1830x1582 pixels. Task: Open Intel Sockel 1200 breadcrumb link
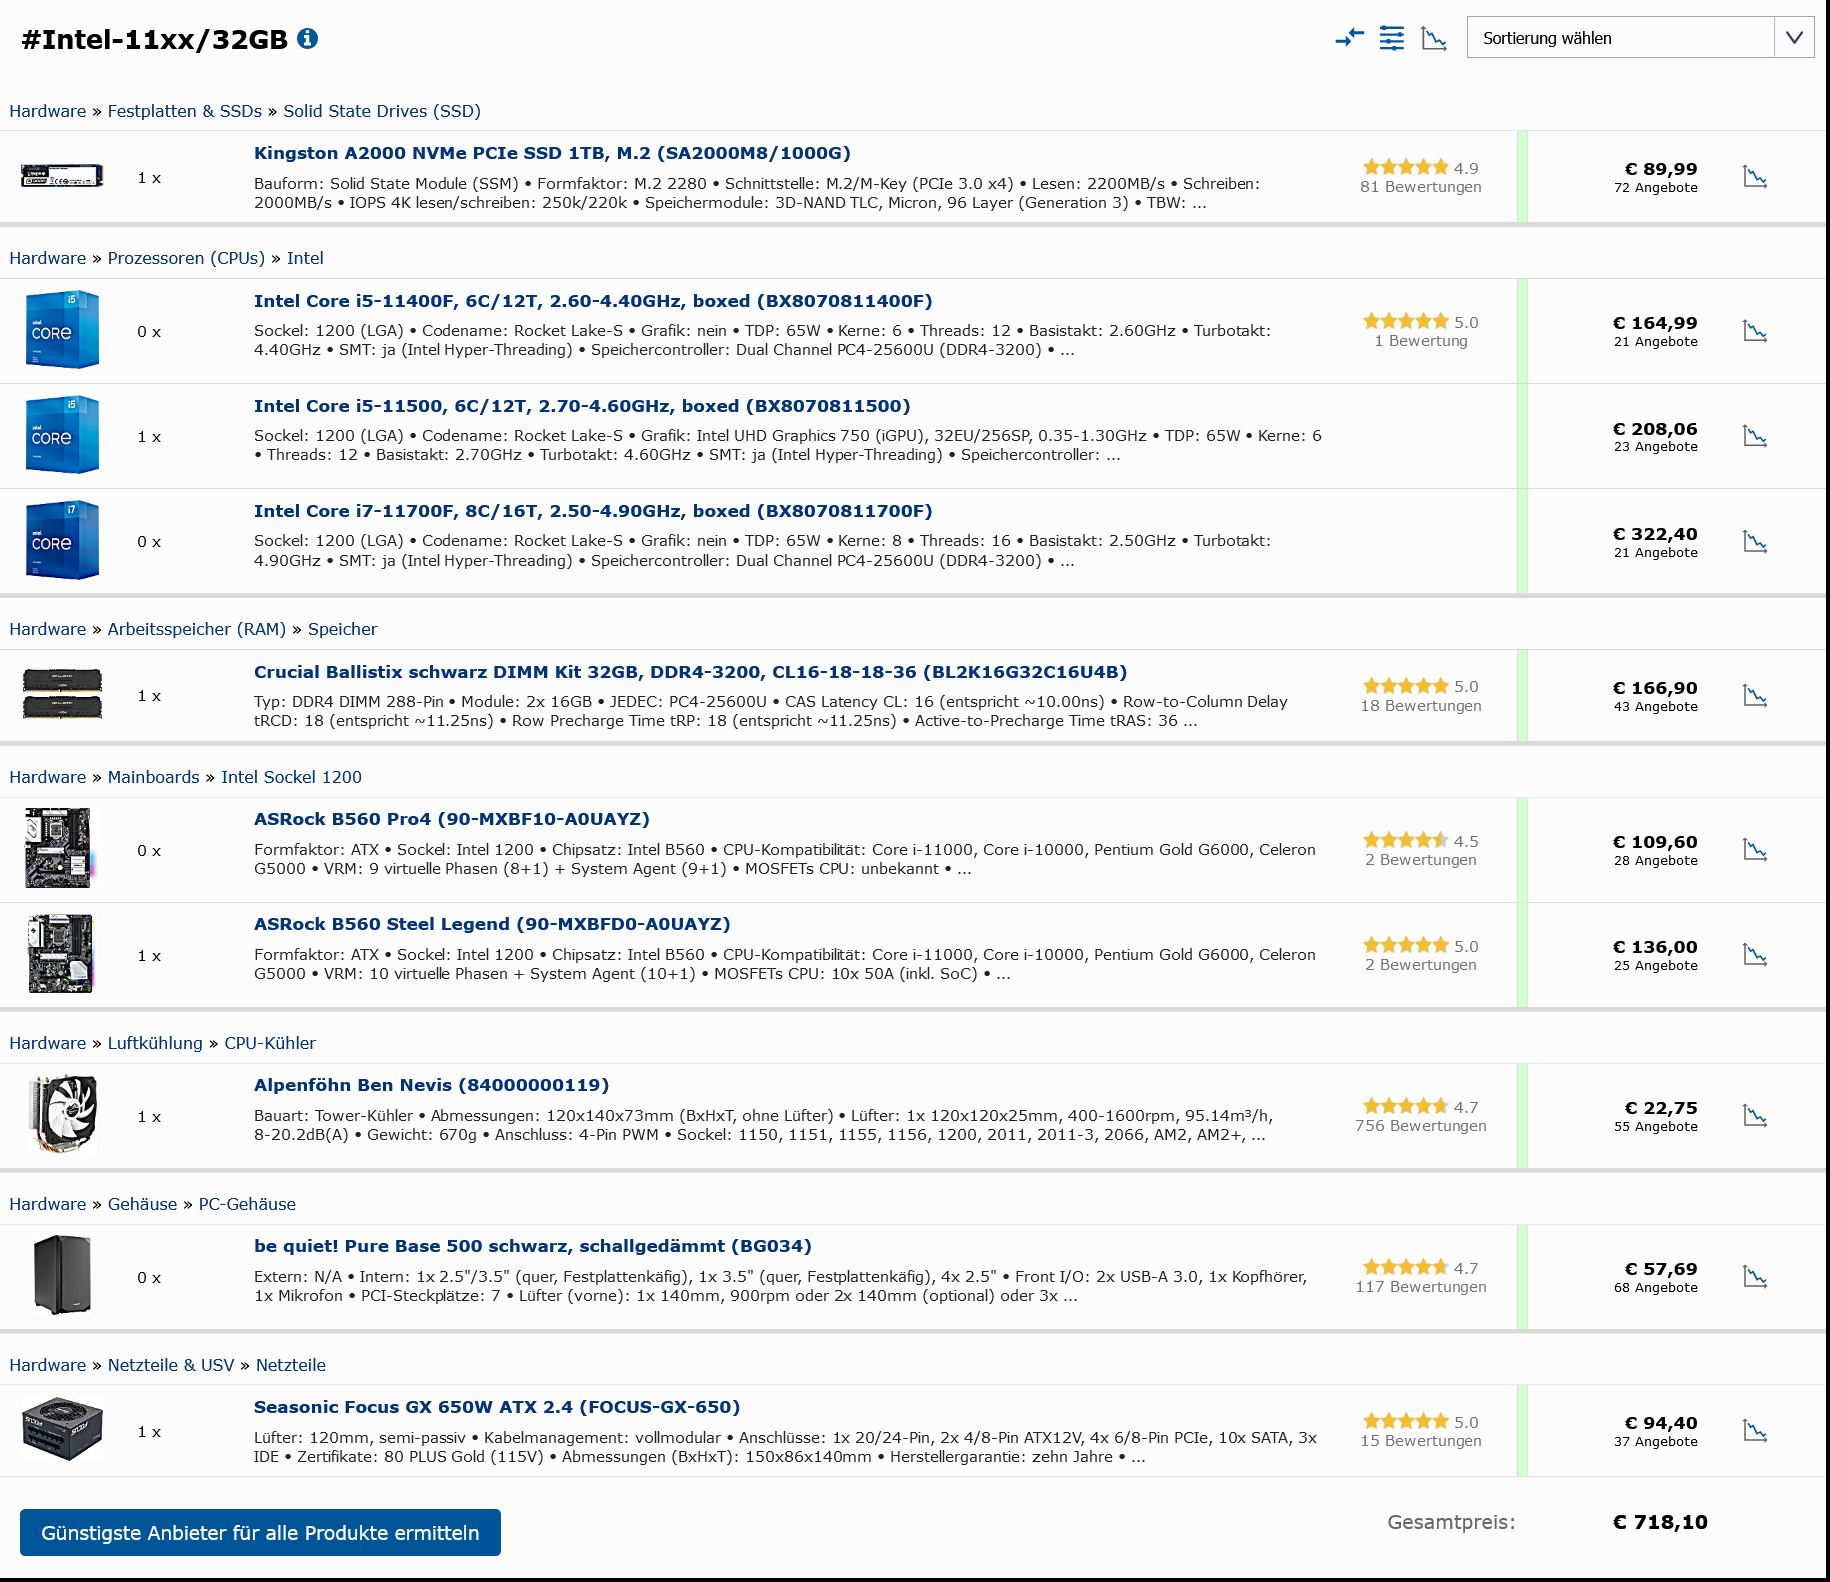[291, 777]
